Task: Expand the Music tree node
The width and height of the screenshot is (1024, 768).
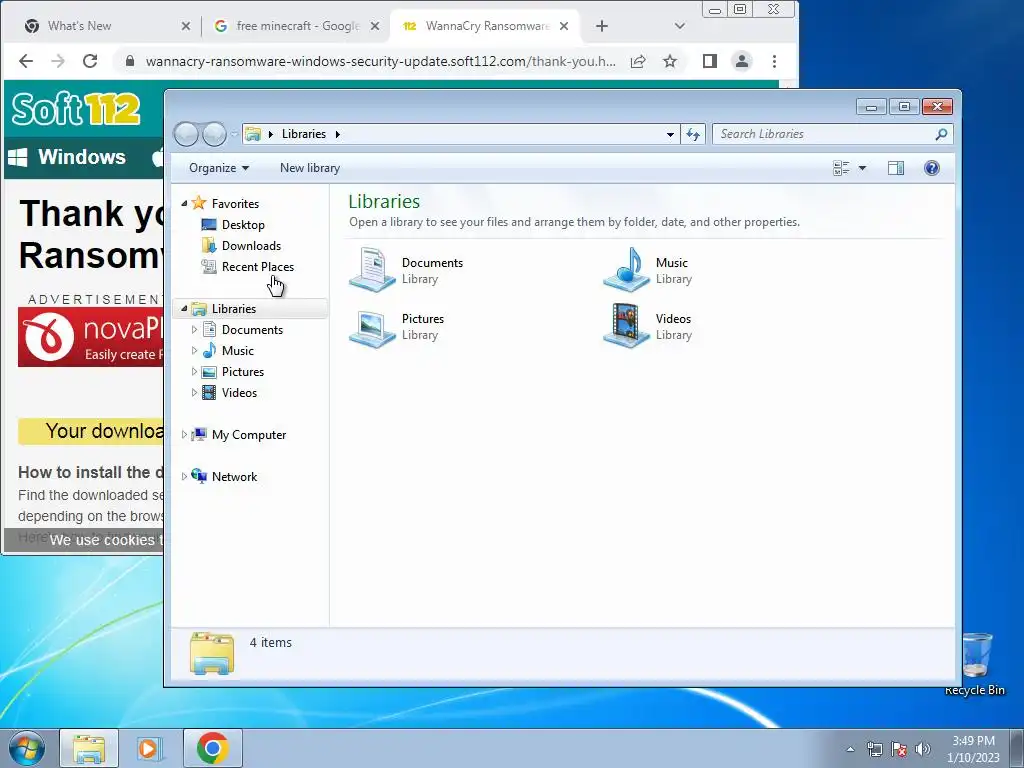Action: (x=194, y=351)
